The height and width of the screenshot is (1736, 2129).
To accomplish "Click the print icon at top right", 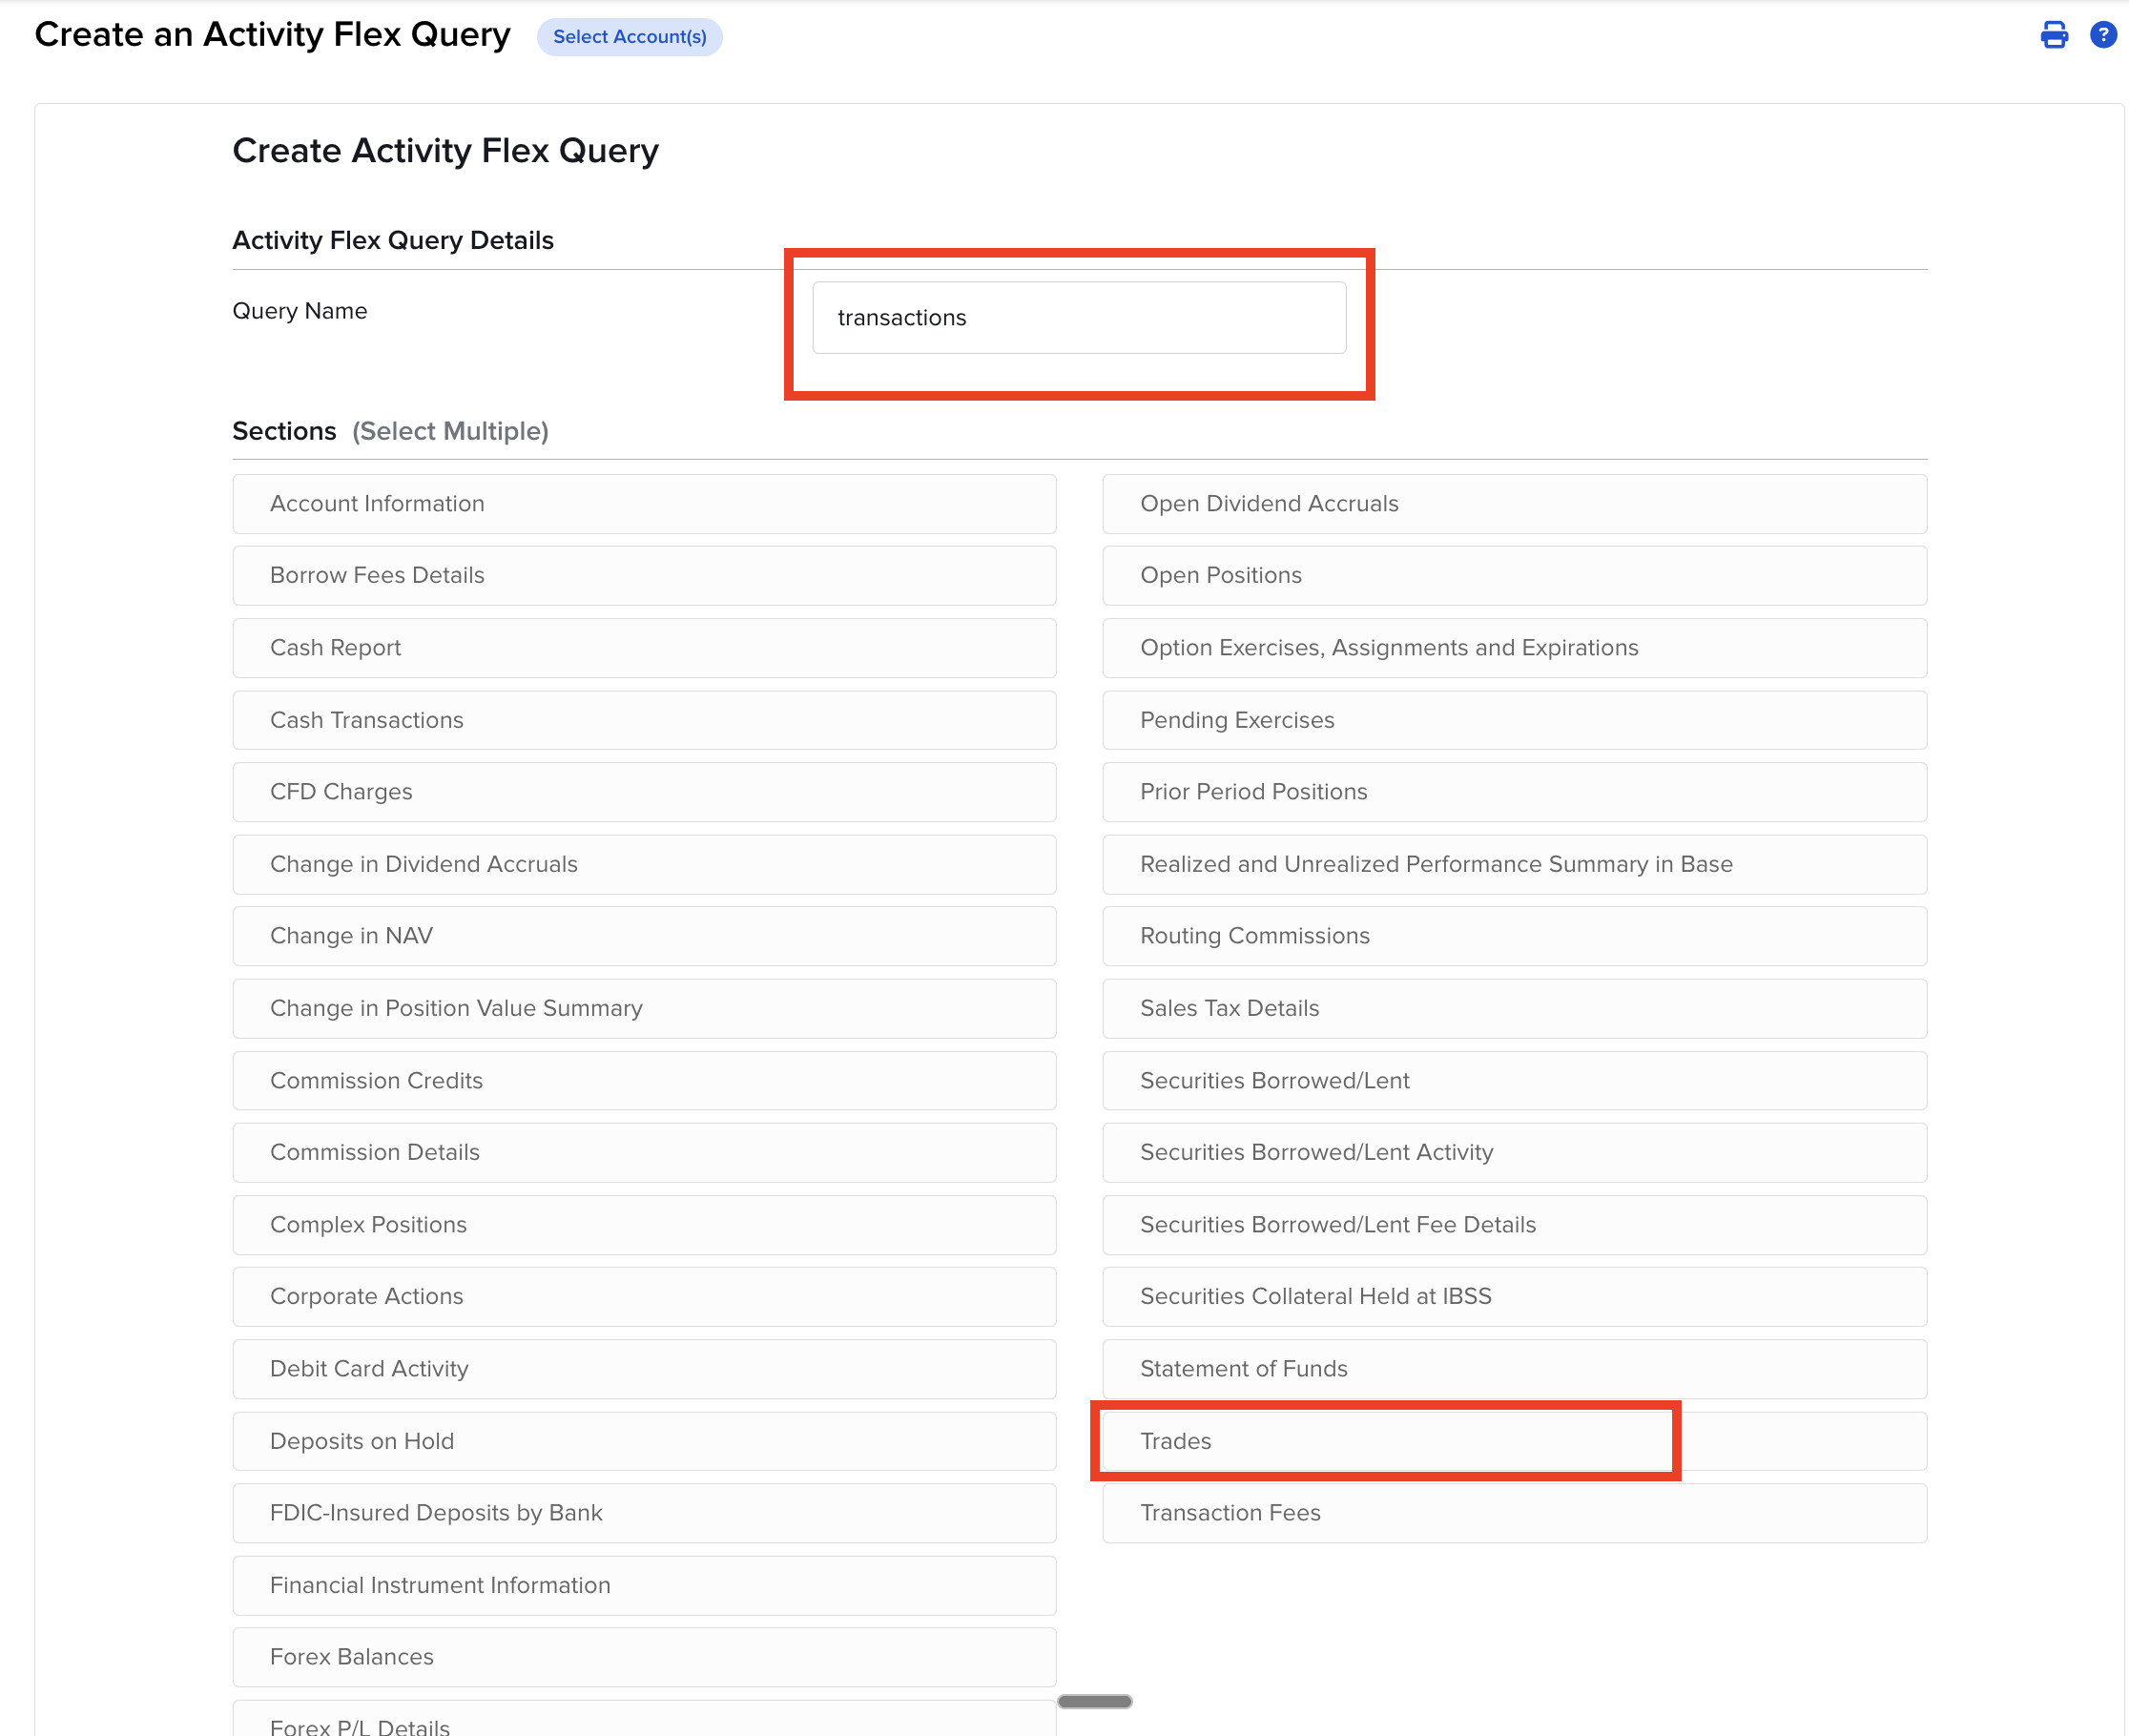I will [x=2053, y=35].
